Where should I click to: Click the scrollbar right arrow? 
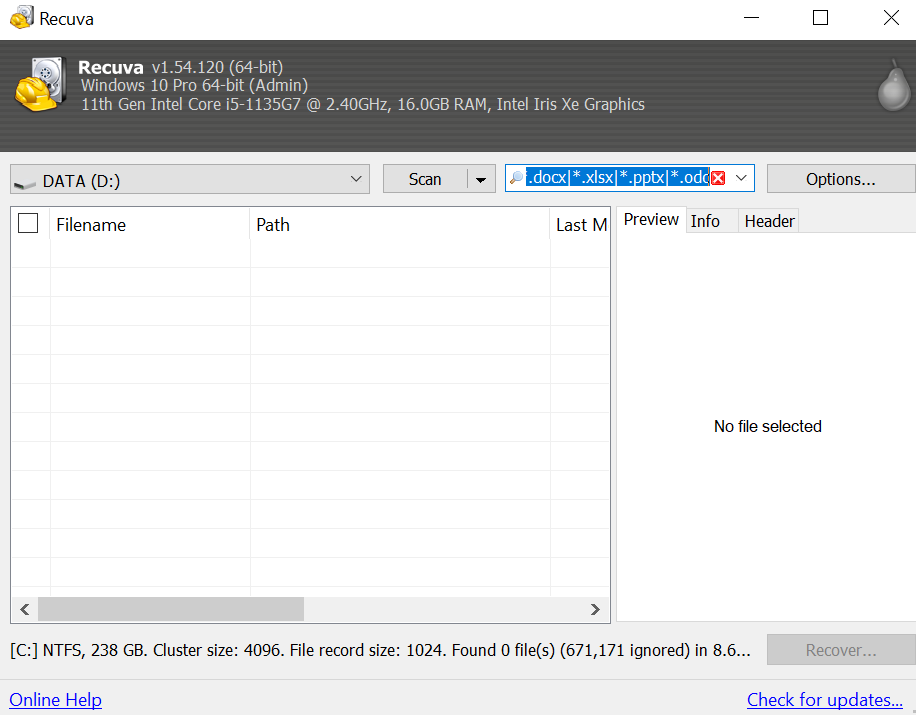[x=595, y=609]
